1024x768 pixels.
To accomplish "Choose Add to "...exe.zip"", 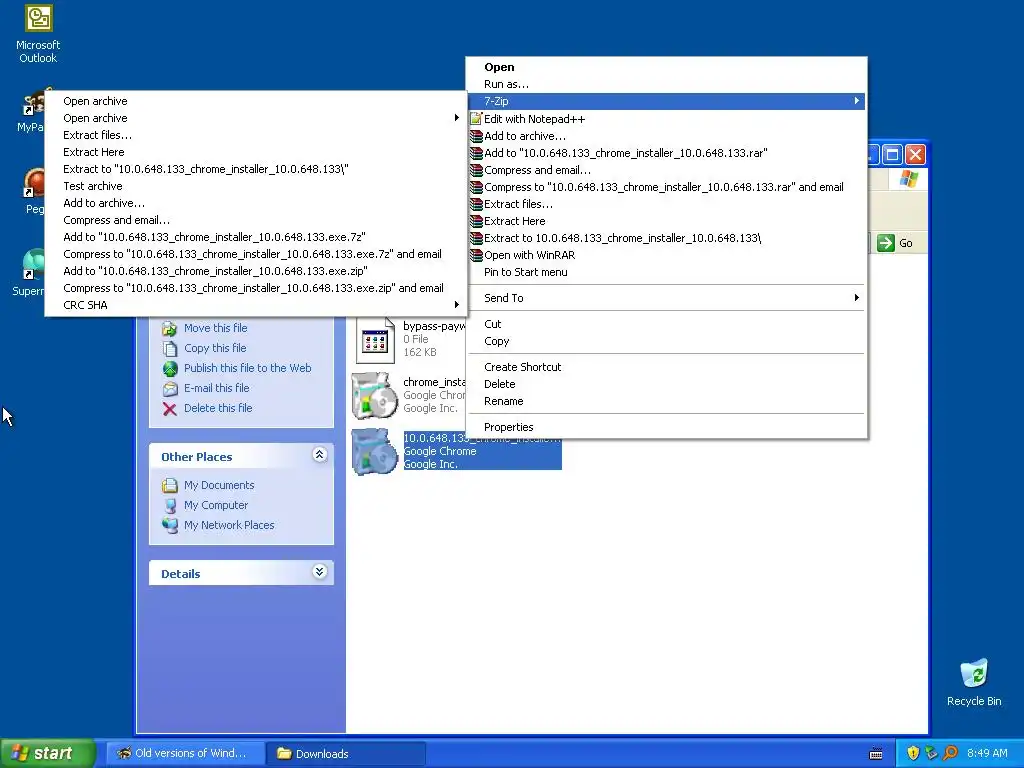I will coord(256,271).
